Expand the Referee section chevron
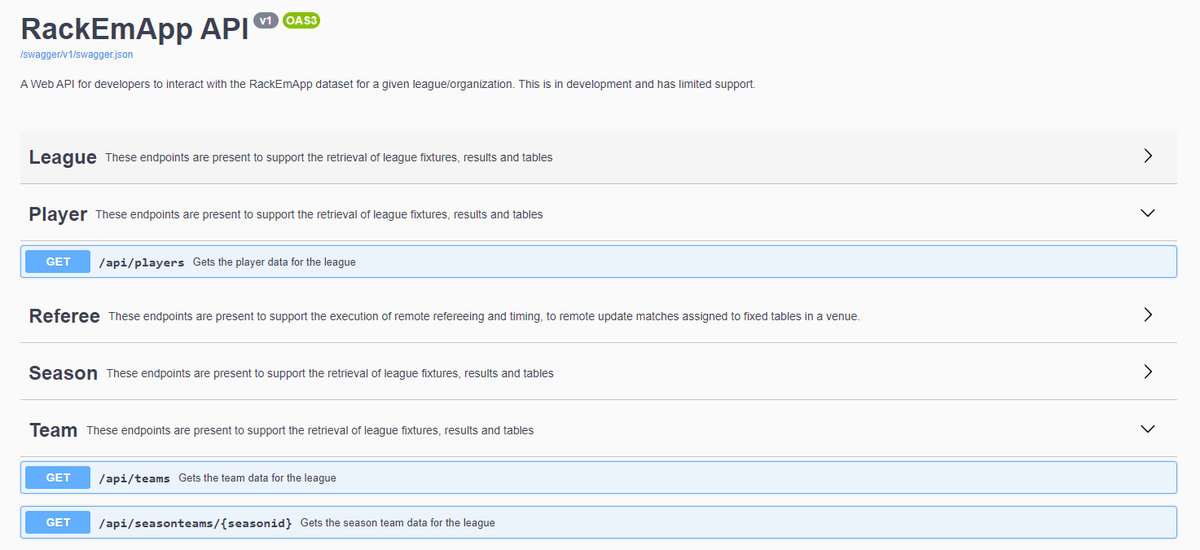 [1148, 314]
